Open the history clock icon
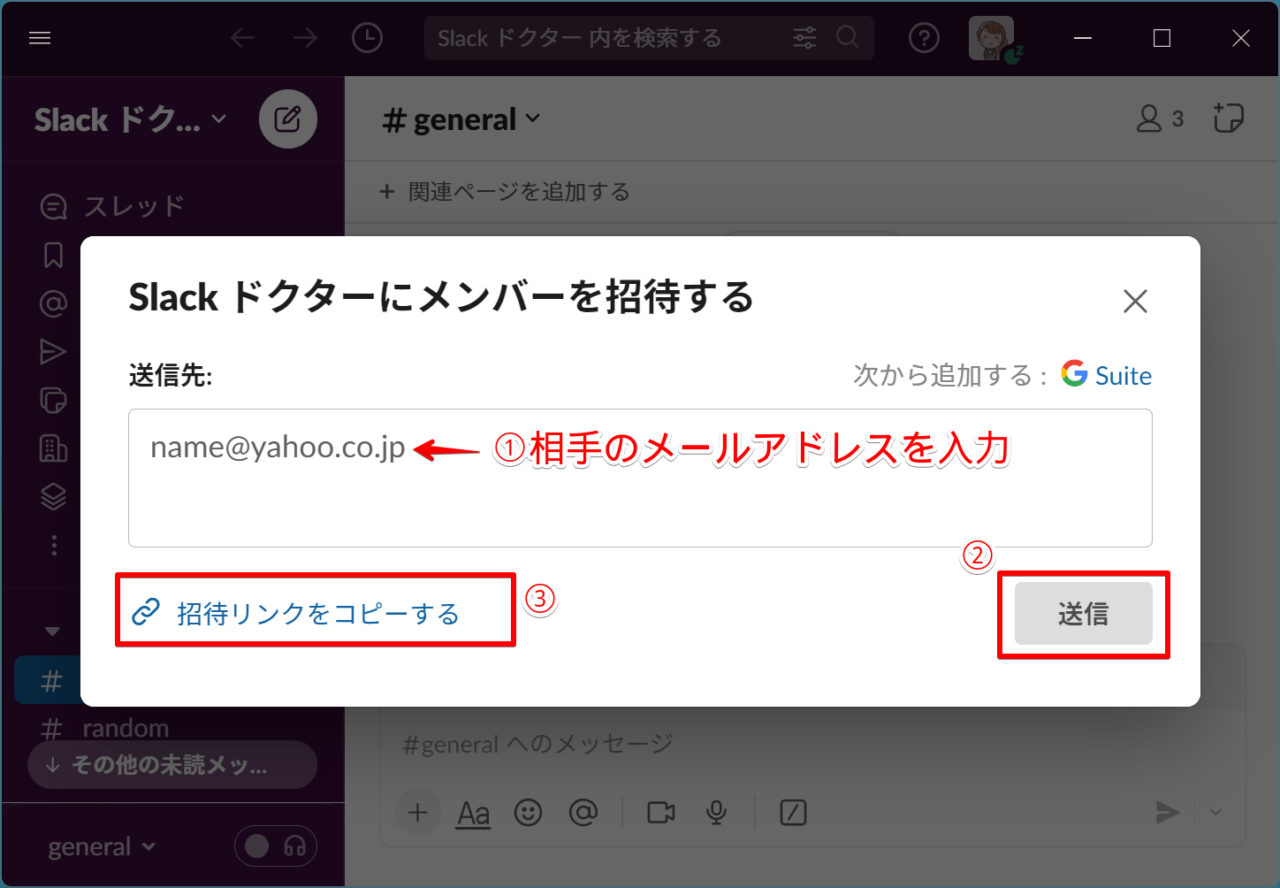The height and width of the screenshot is (888, 1280). (x=367, y=38)
